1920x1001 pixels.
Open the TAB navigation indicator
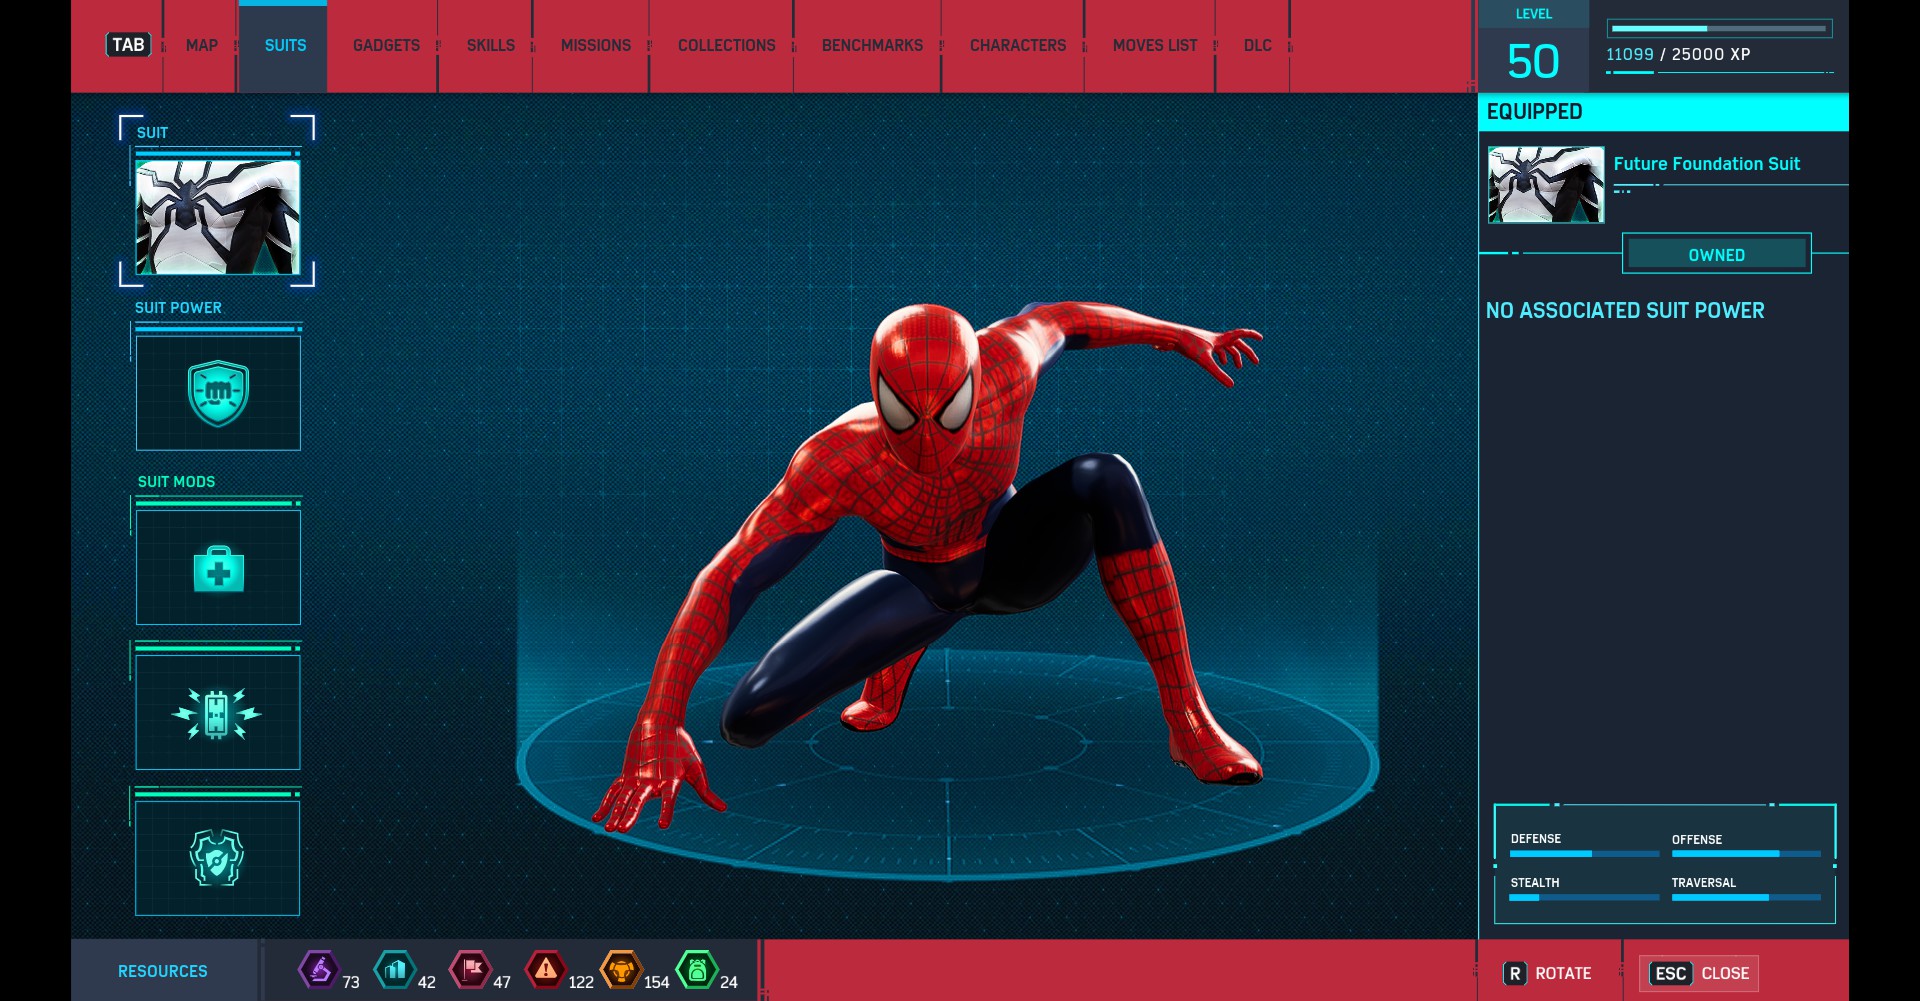coord(126,44)
